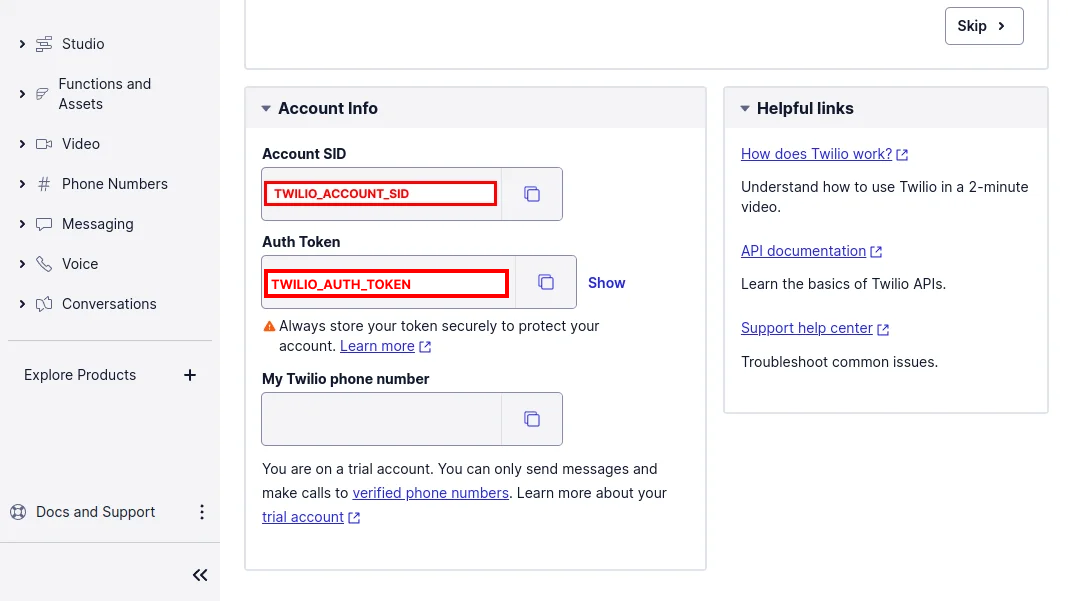The width and height of the screenshot is (1068, 601).
Task: Click the 'Troubleshoot common issues.' text
Action: 839,362
